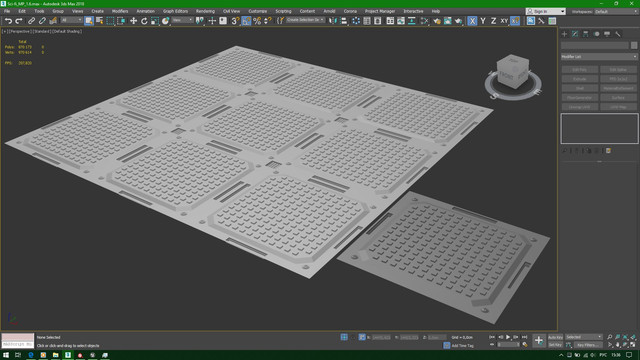This screenshot has height=360, width=640.
Task: Click the Mirror tool icon
Action: click(x=333, y=21)
